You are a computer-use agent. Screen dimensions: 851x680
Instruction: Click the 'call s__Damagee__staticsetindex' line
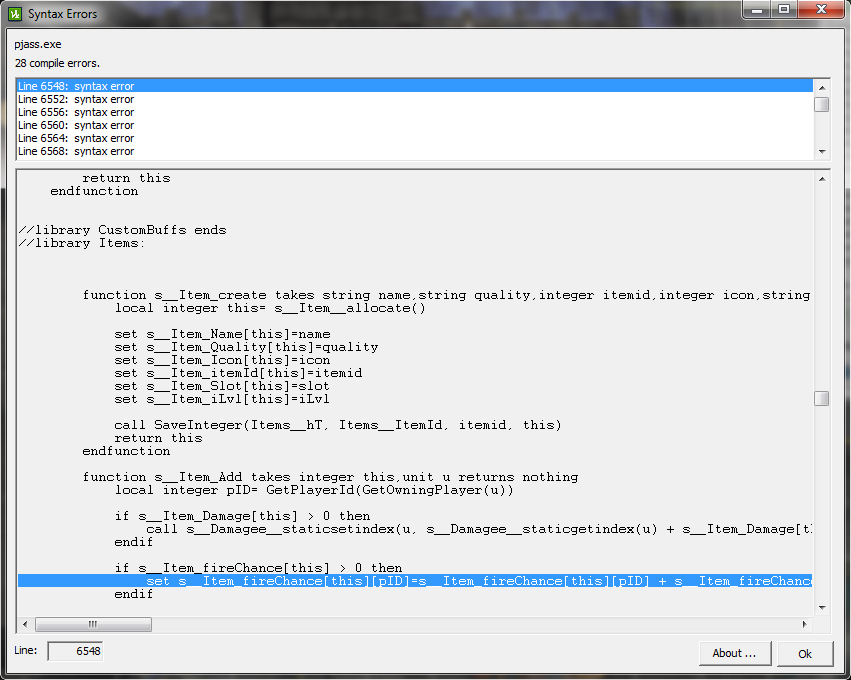[x=479, y=529]
